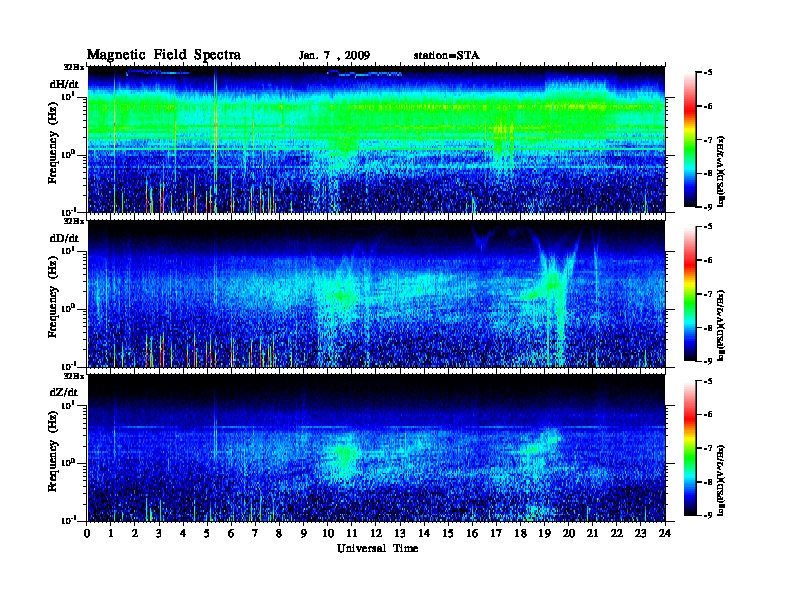Image resolution: width=792 pixels, height=612 pixels.
Task: Click the -6 tick on dD/dt color bar
Action: (x=708, y=261)
